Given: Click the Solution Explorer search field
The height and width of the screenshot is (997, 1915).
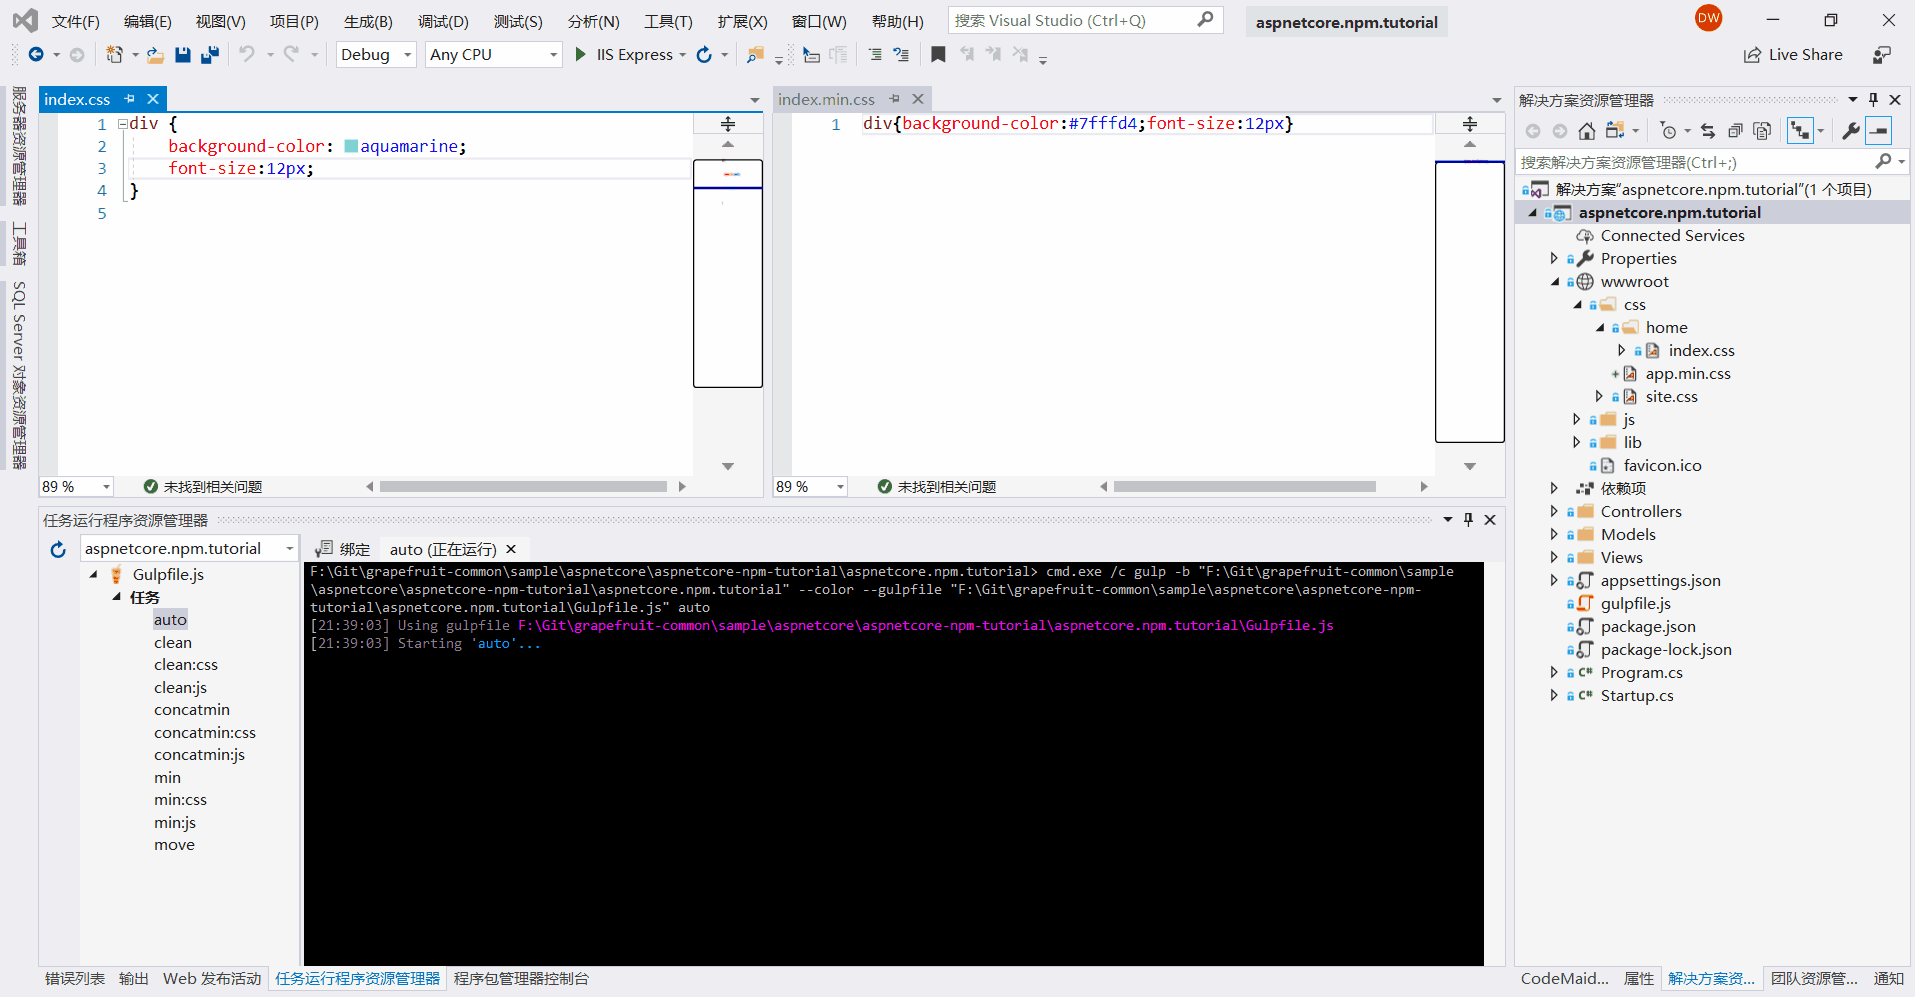Looking at the screenshot, I should pyautogui.click(x=1711, y=162).
